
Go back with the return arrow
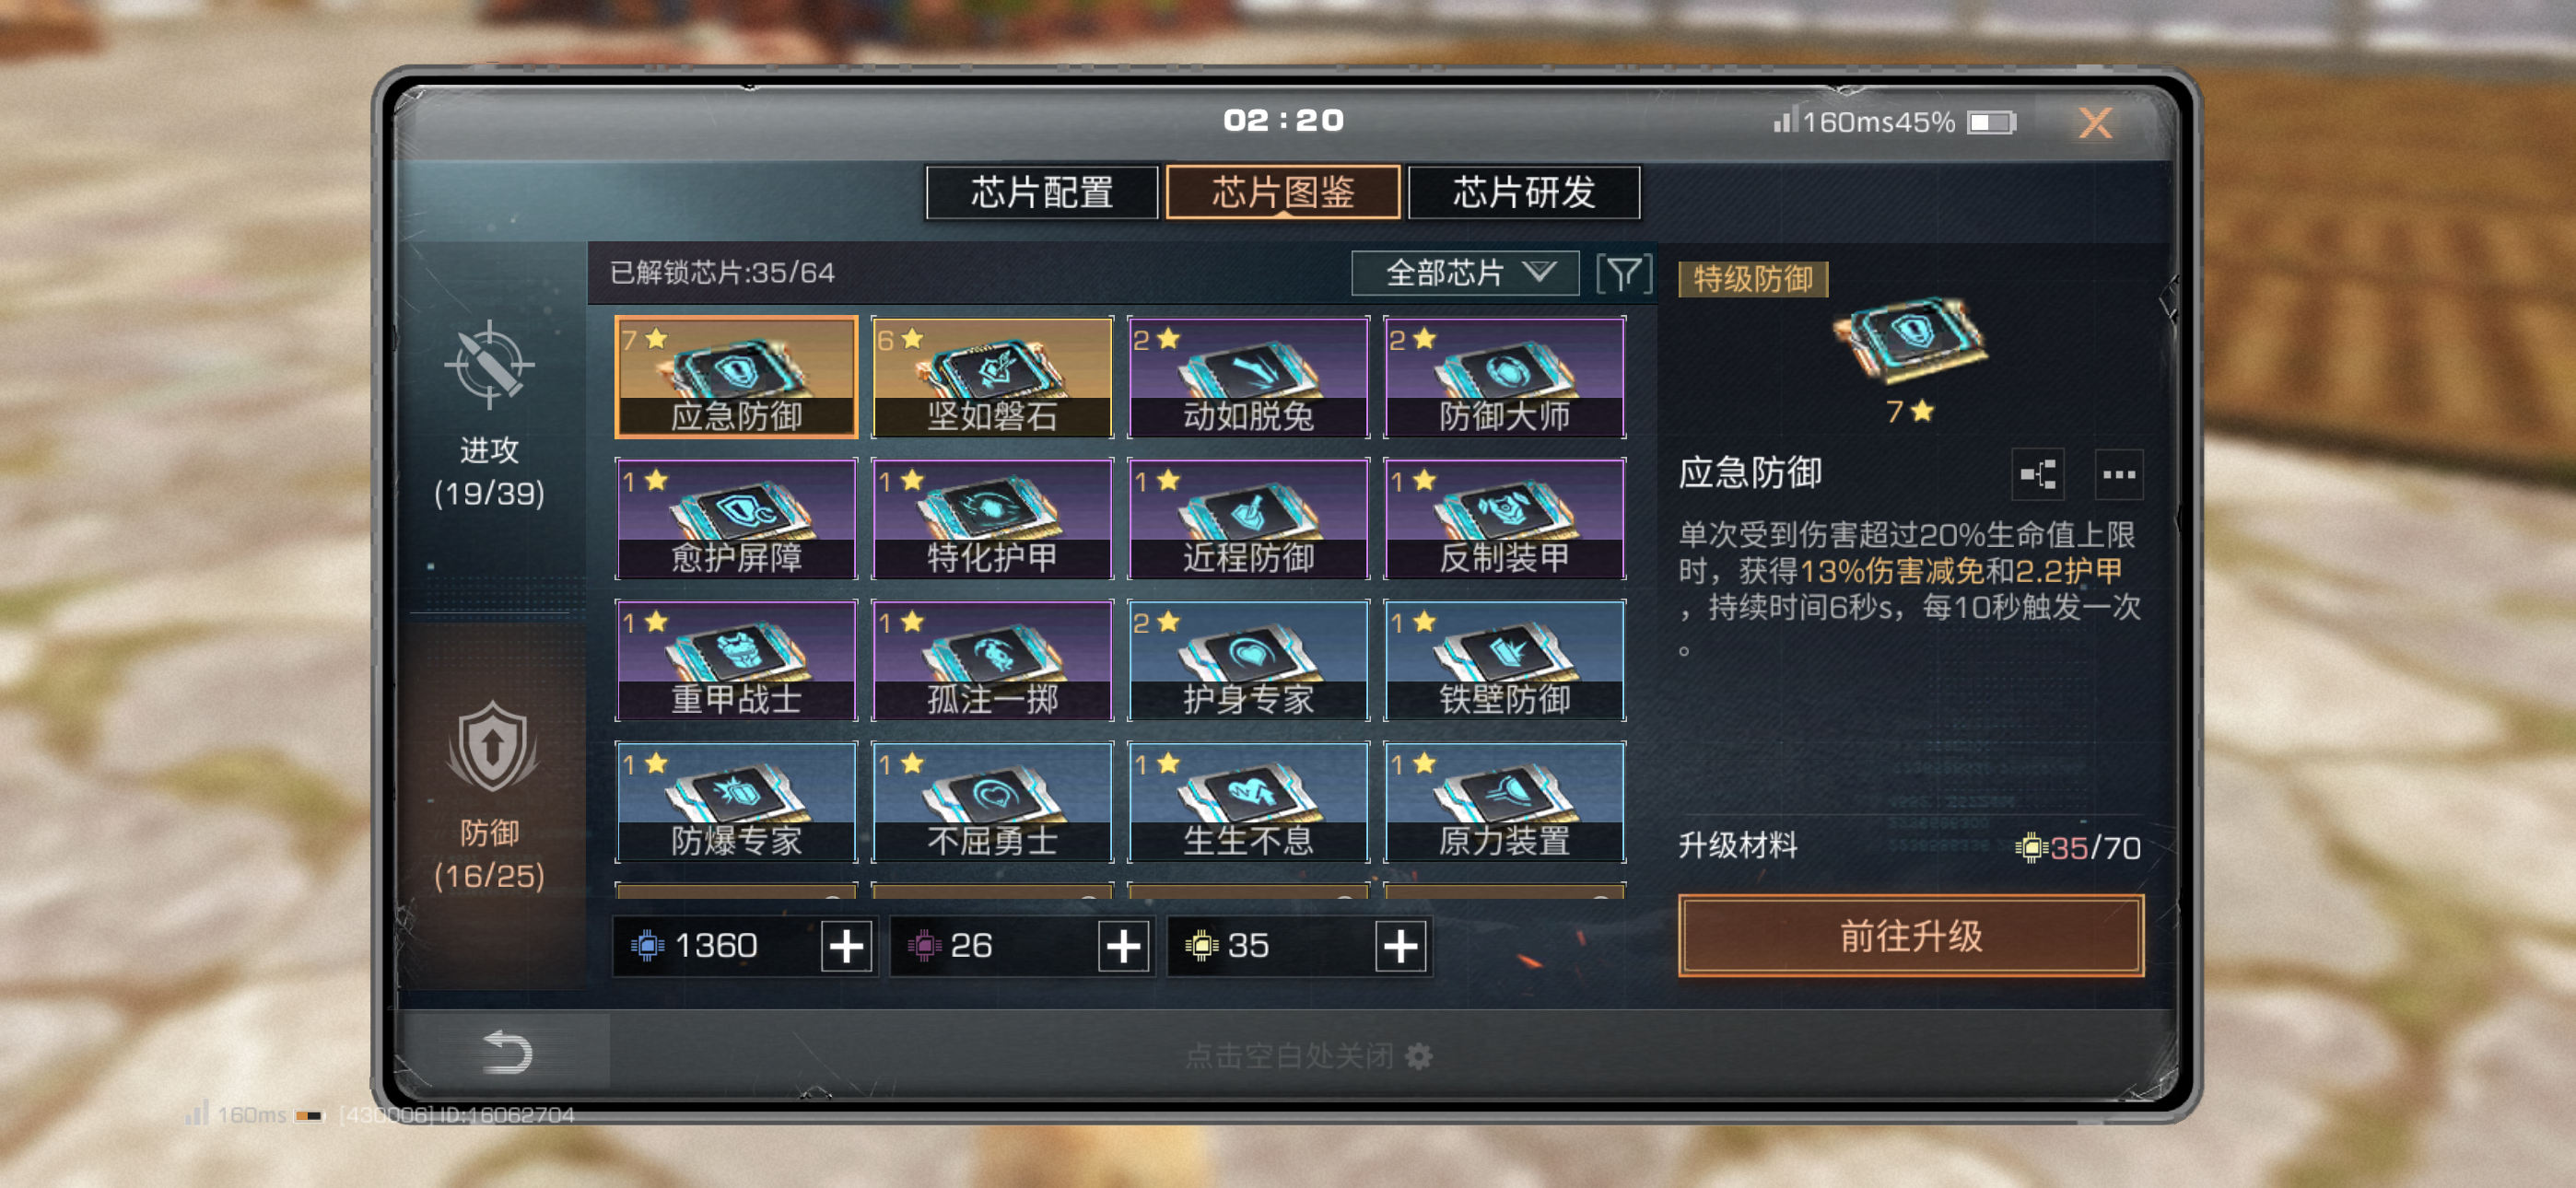point(507,1052)
